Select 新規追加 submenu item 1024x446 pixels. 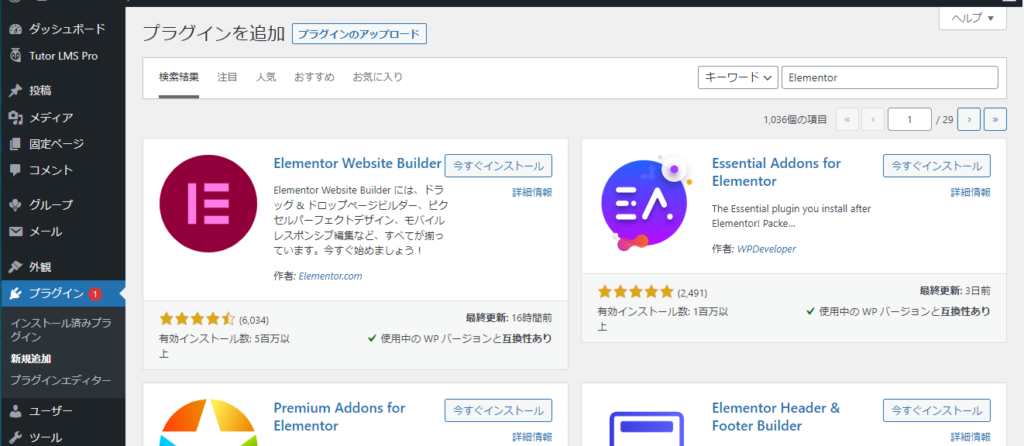pyautogui.click(x=31, y=358)
